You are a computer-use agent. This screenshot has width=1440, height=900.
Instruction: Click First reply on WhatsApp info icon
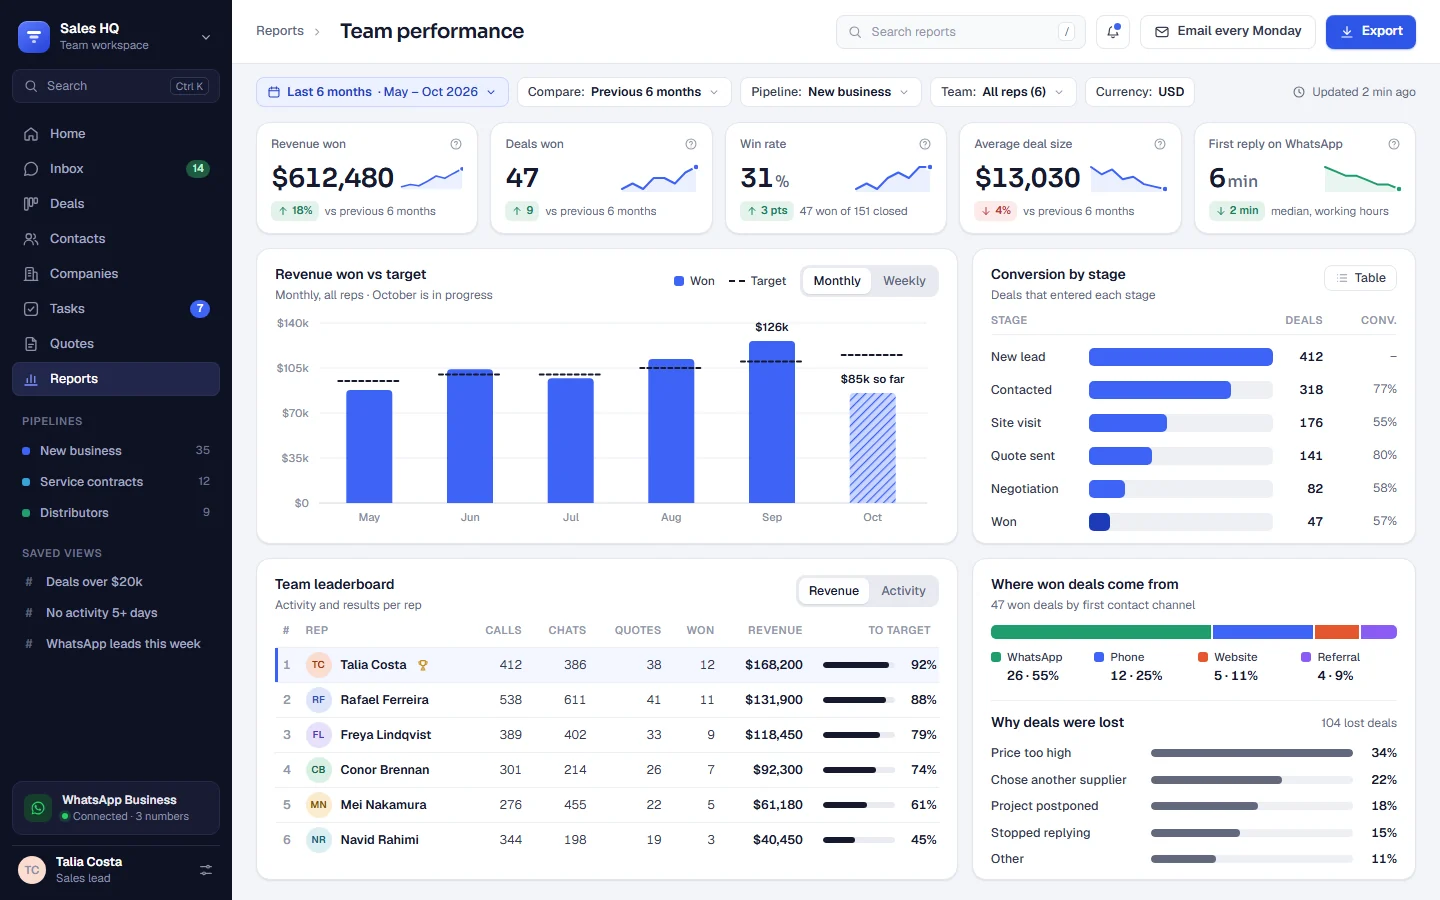click(1394, 144)
